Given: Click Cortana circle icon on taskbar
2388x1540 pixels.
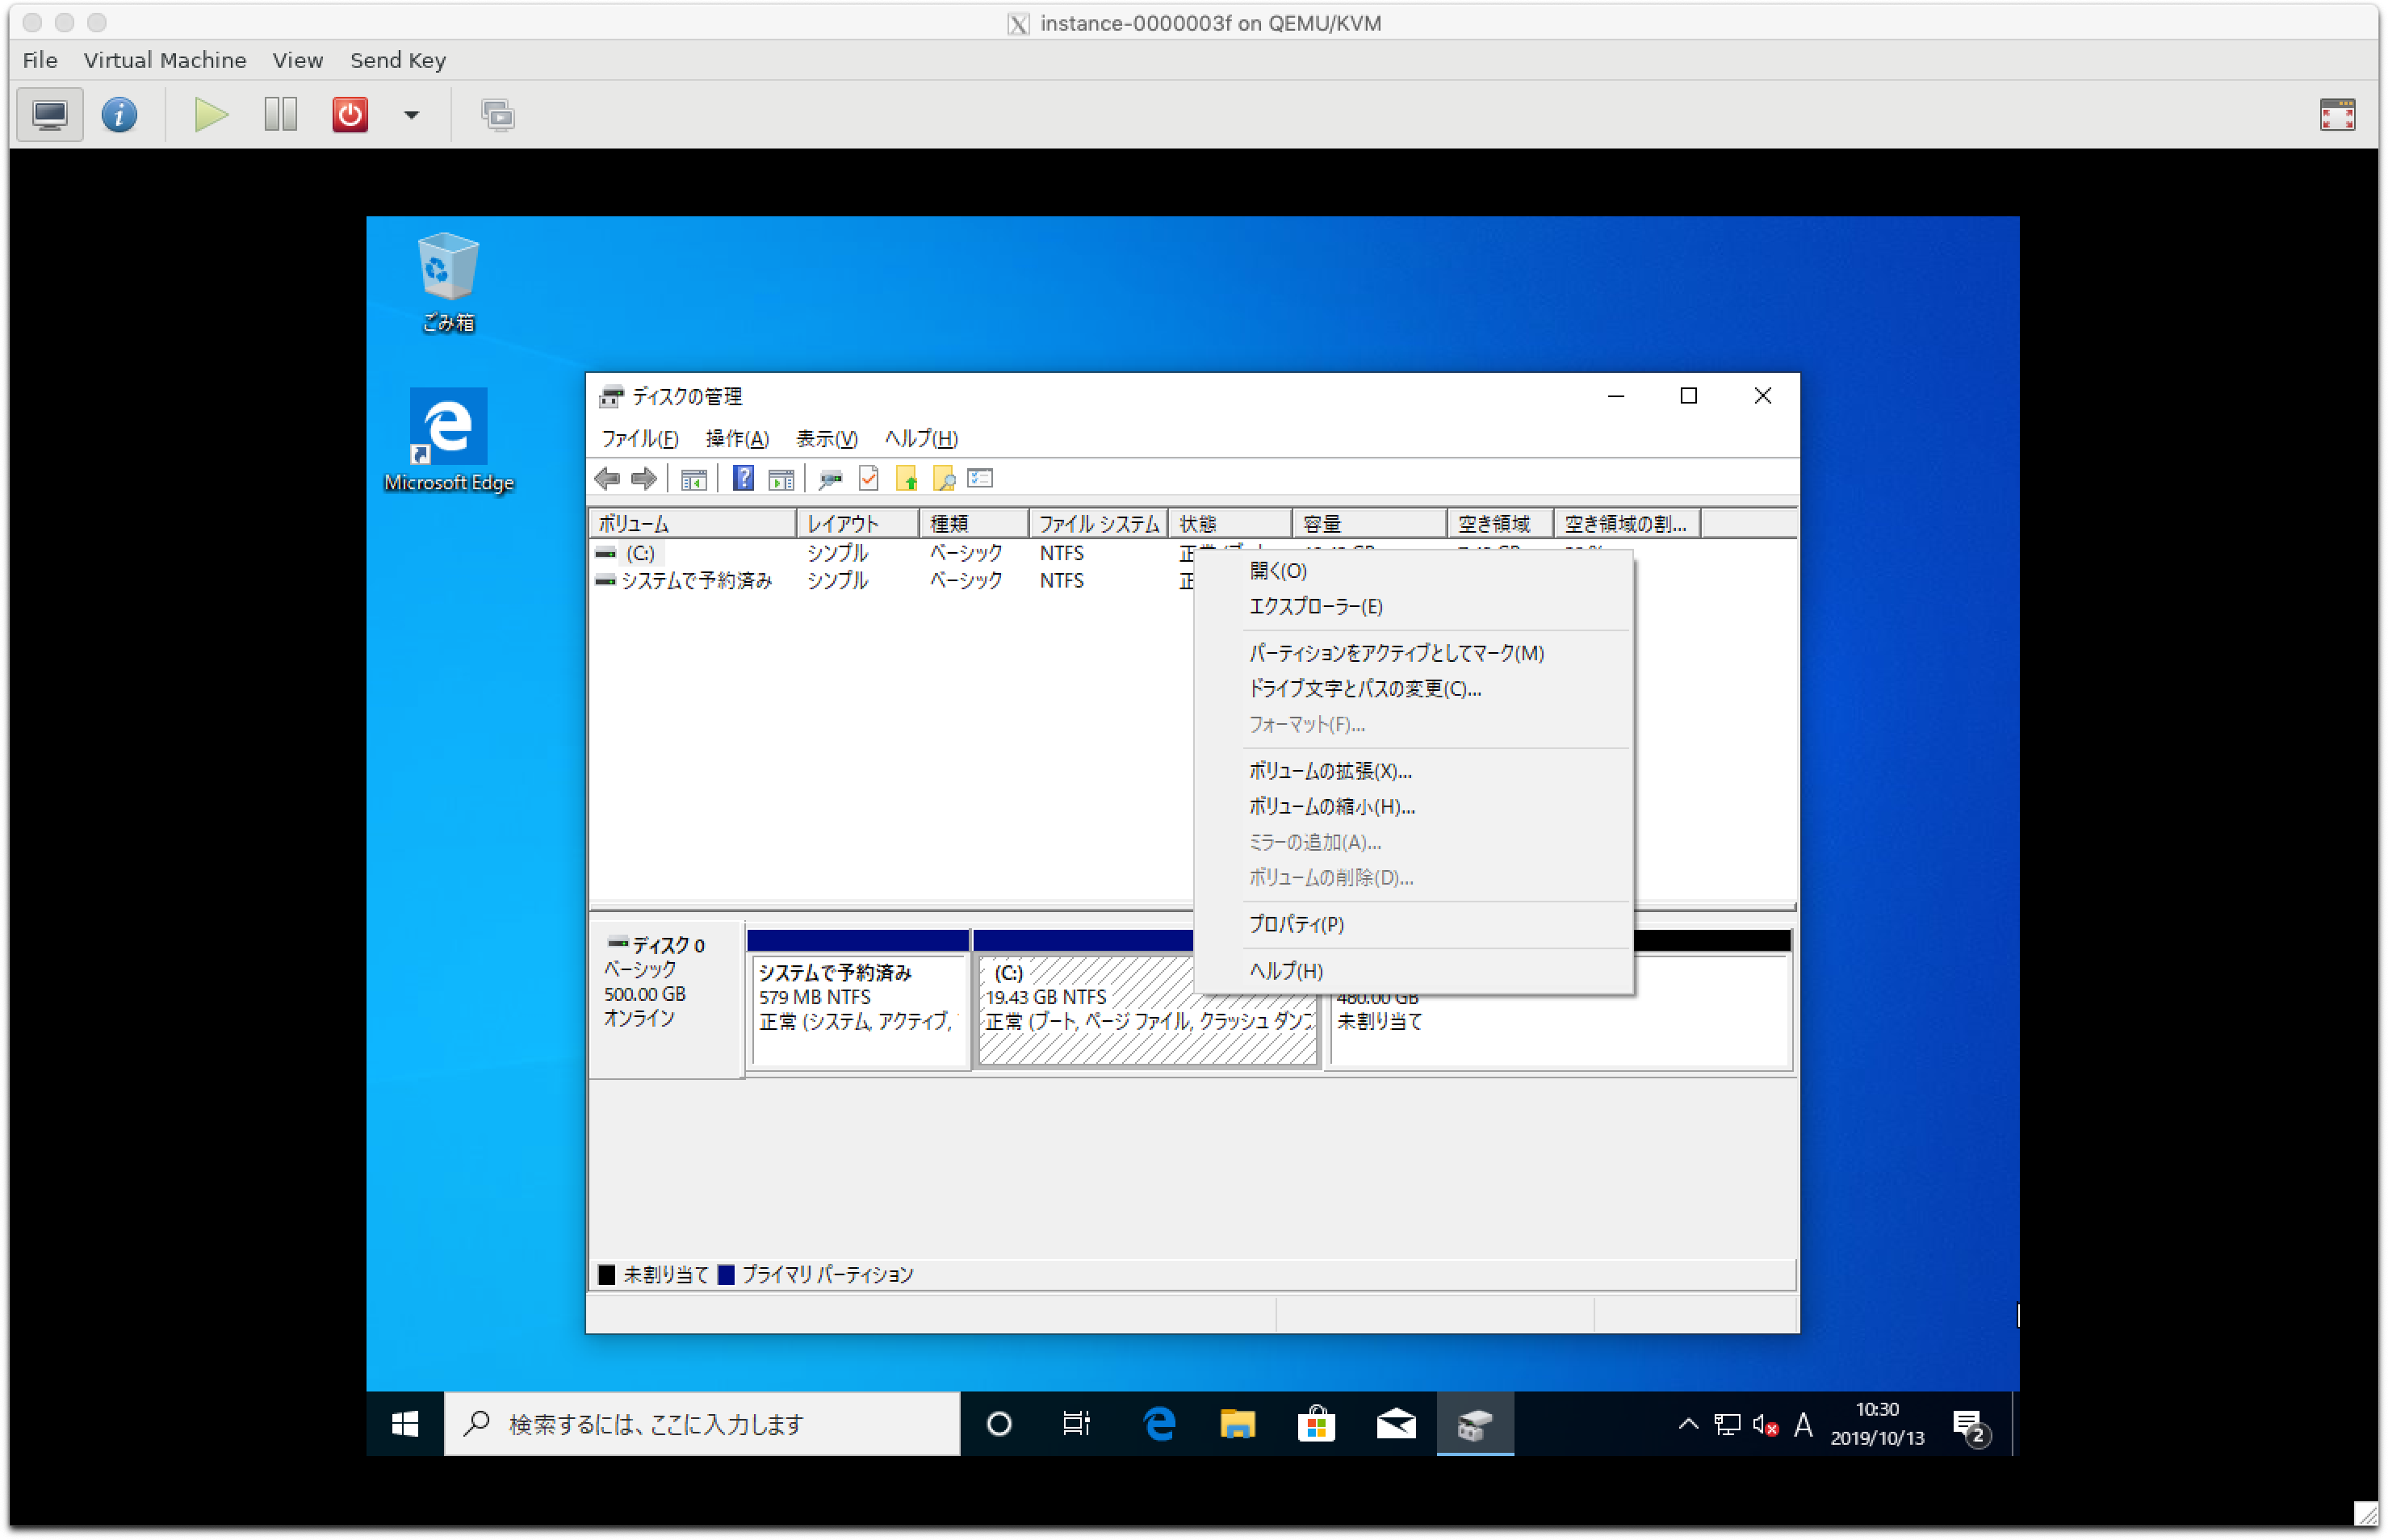Looking at the screenshot, I should pyautogui.click(x=998, y=1423).
